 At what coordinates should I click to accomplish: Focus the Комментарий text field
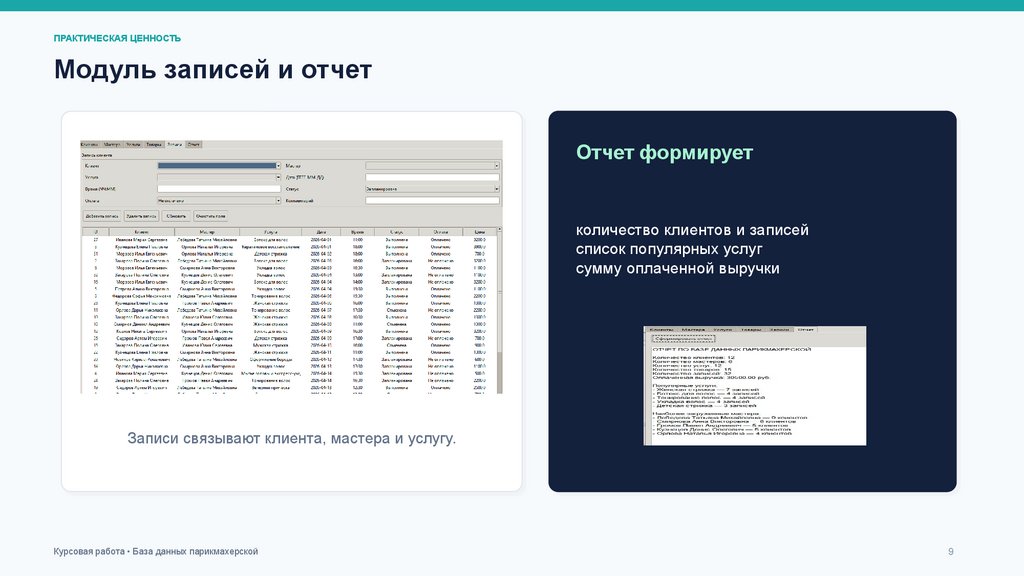[x=432, y=200]
